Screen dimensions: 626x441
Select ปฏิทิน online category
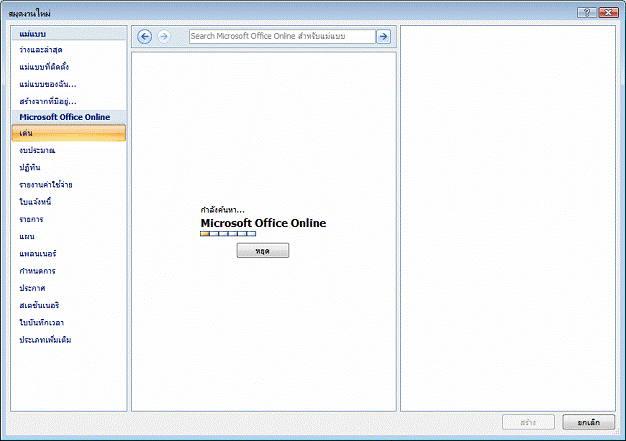pos(69,168)
